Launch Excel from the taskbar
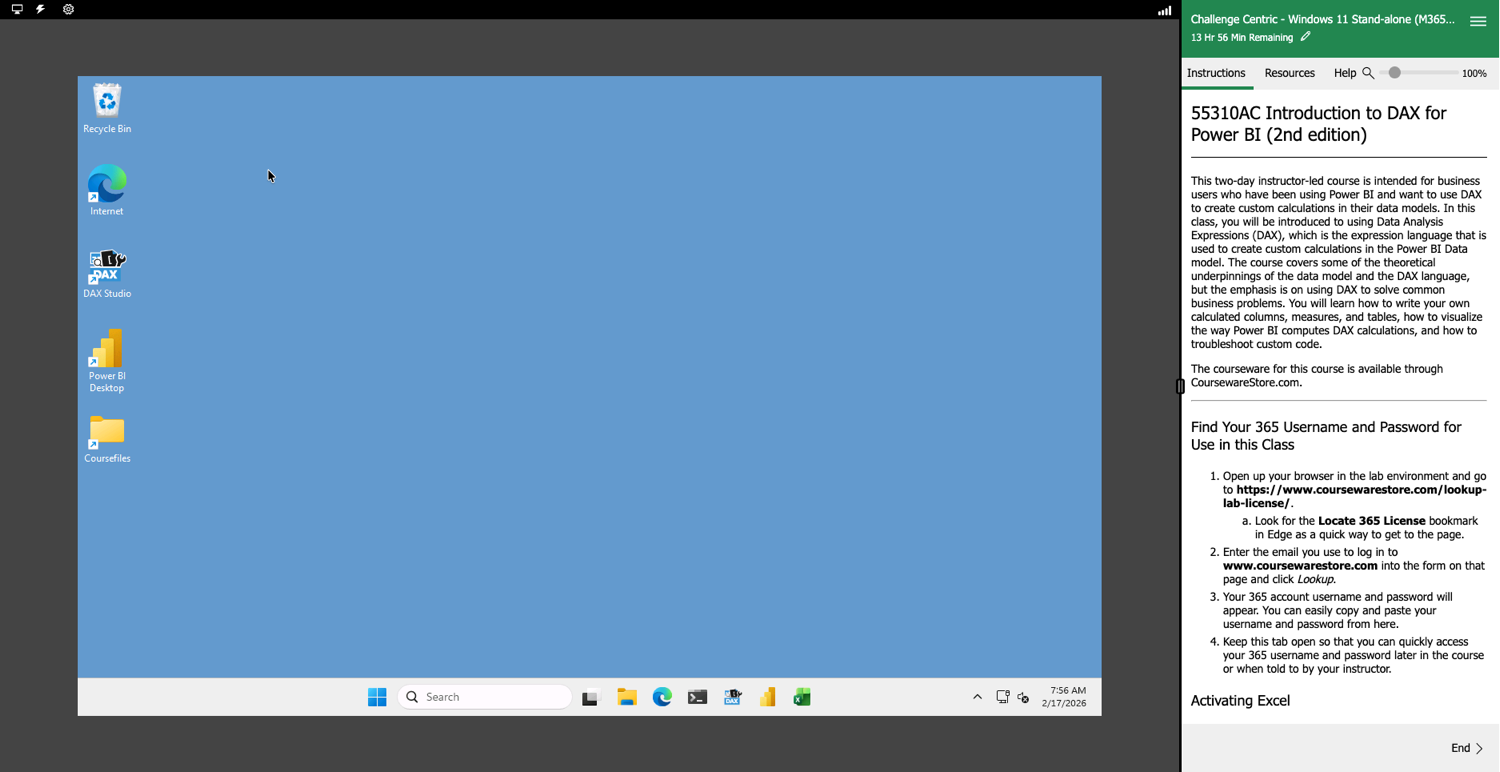Image resolution: width=1500 pixels, height=772 pixels. tap(802, 698)
